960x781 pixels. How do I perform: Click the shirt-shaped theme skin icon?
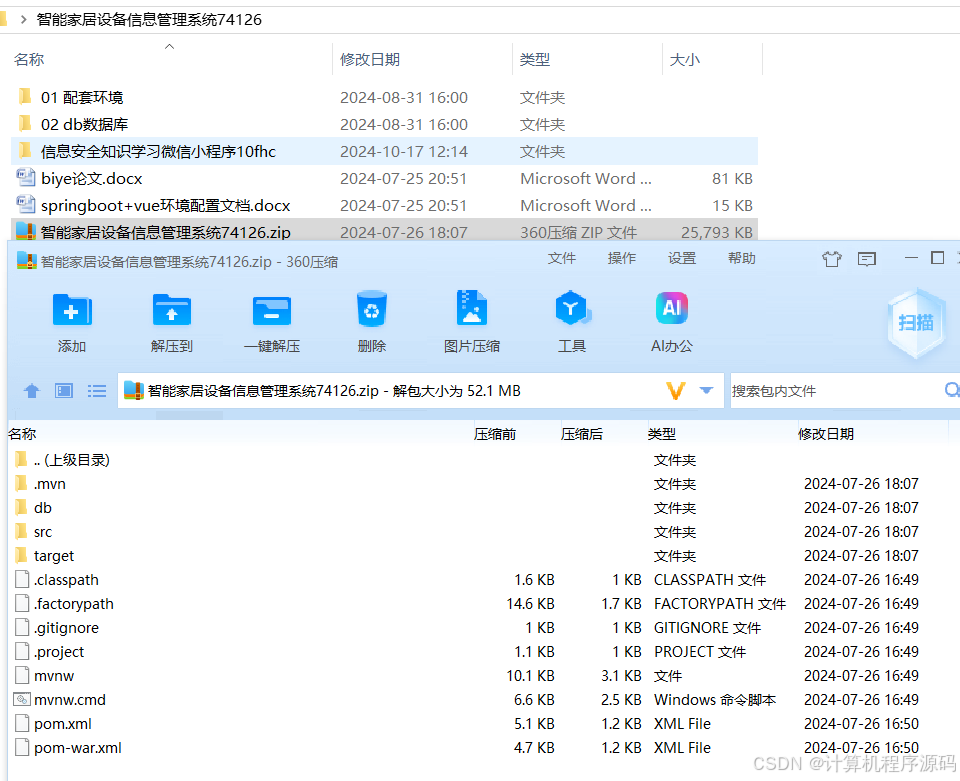[832, 258]
